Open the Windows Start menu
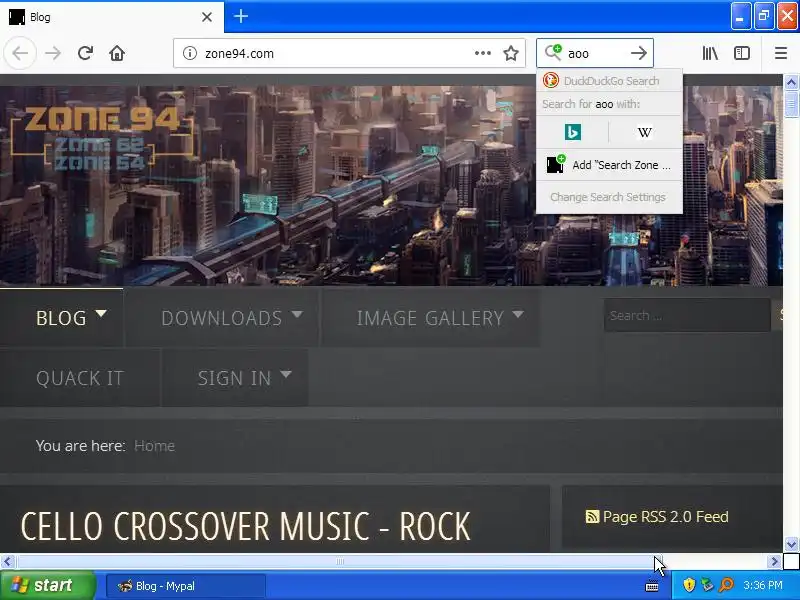 click(x=47, y=585)
